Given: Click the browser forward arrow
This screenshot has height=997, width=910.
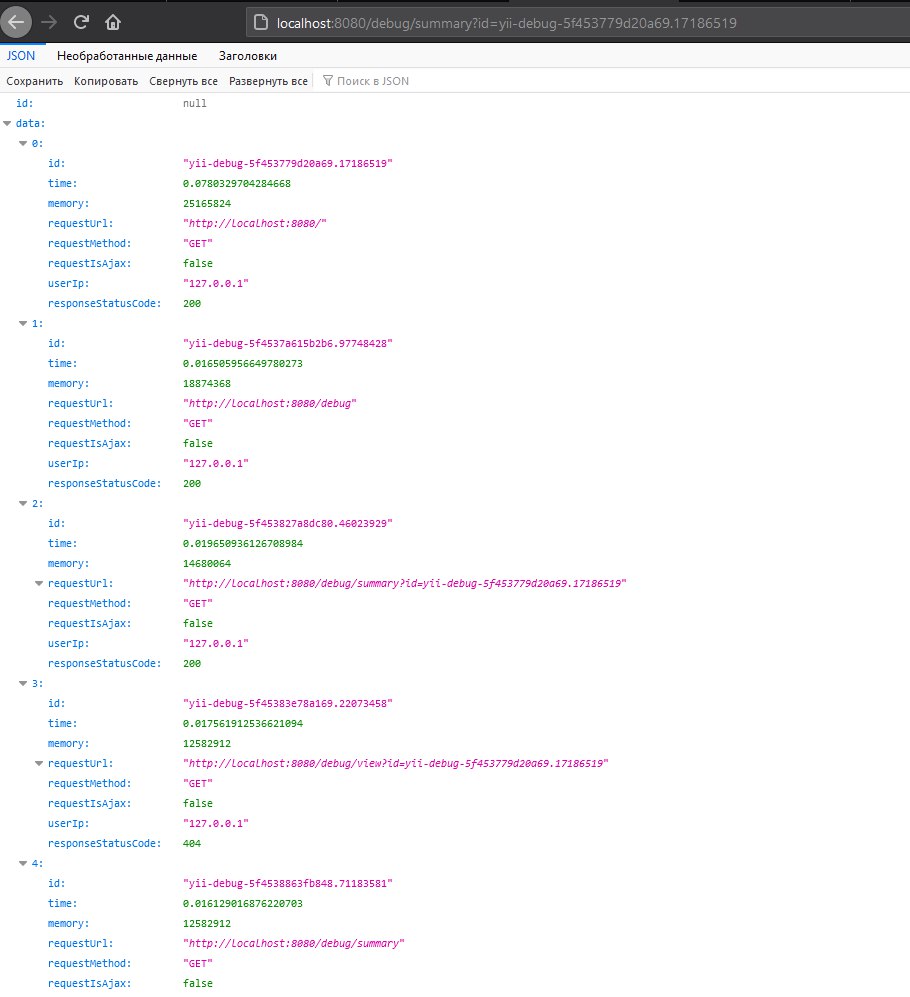Looking at the screenshot, I should click(x=49, y=23).
